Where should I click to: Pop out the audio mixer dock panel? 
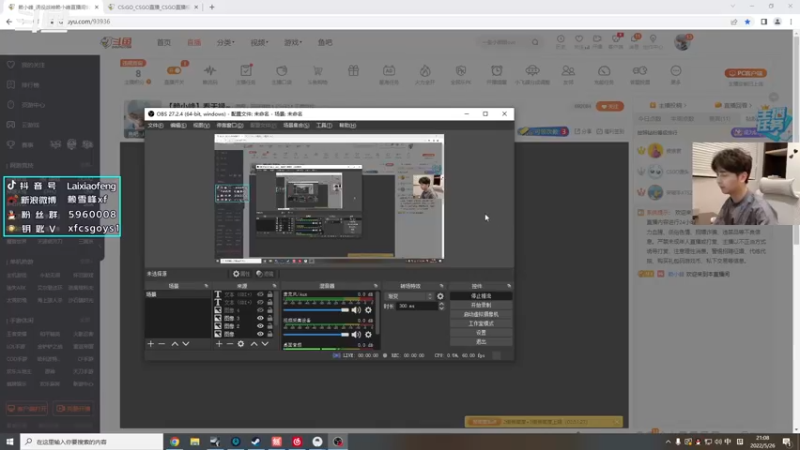(x=376, y=286)
